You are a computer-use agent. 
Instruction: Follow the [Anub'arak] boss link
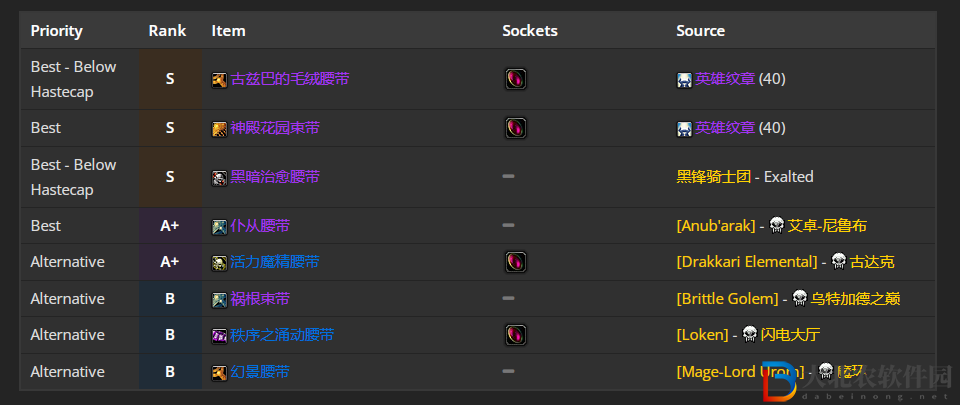(x=716, y=226)
